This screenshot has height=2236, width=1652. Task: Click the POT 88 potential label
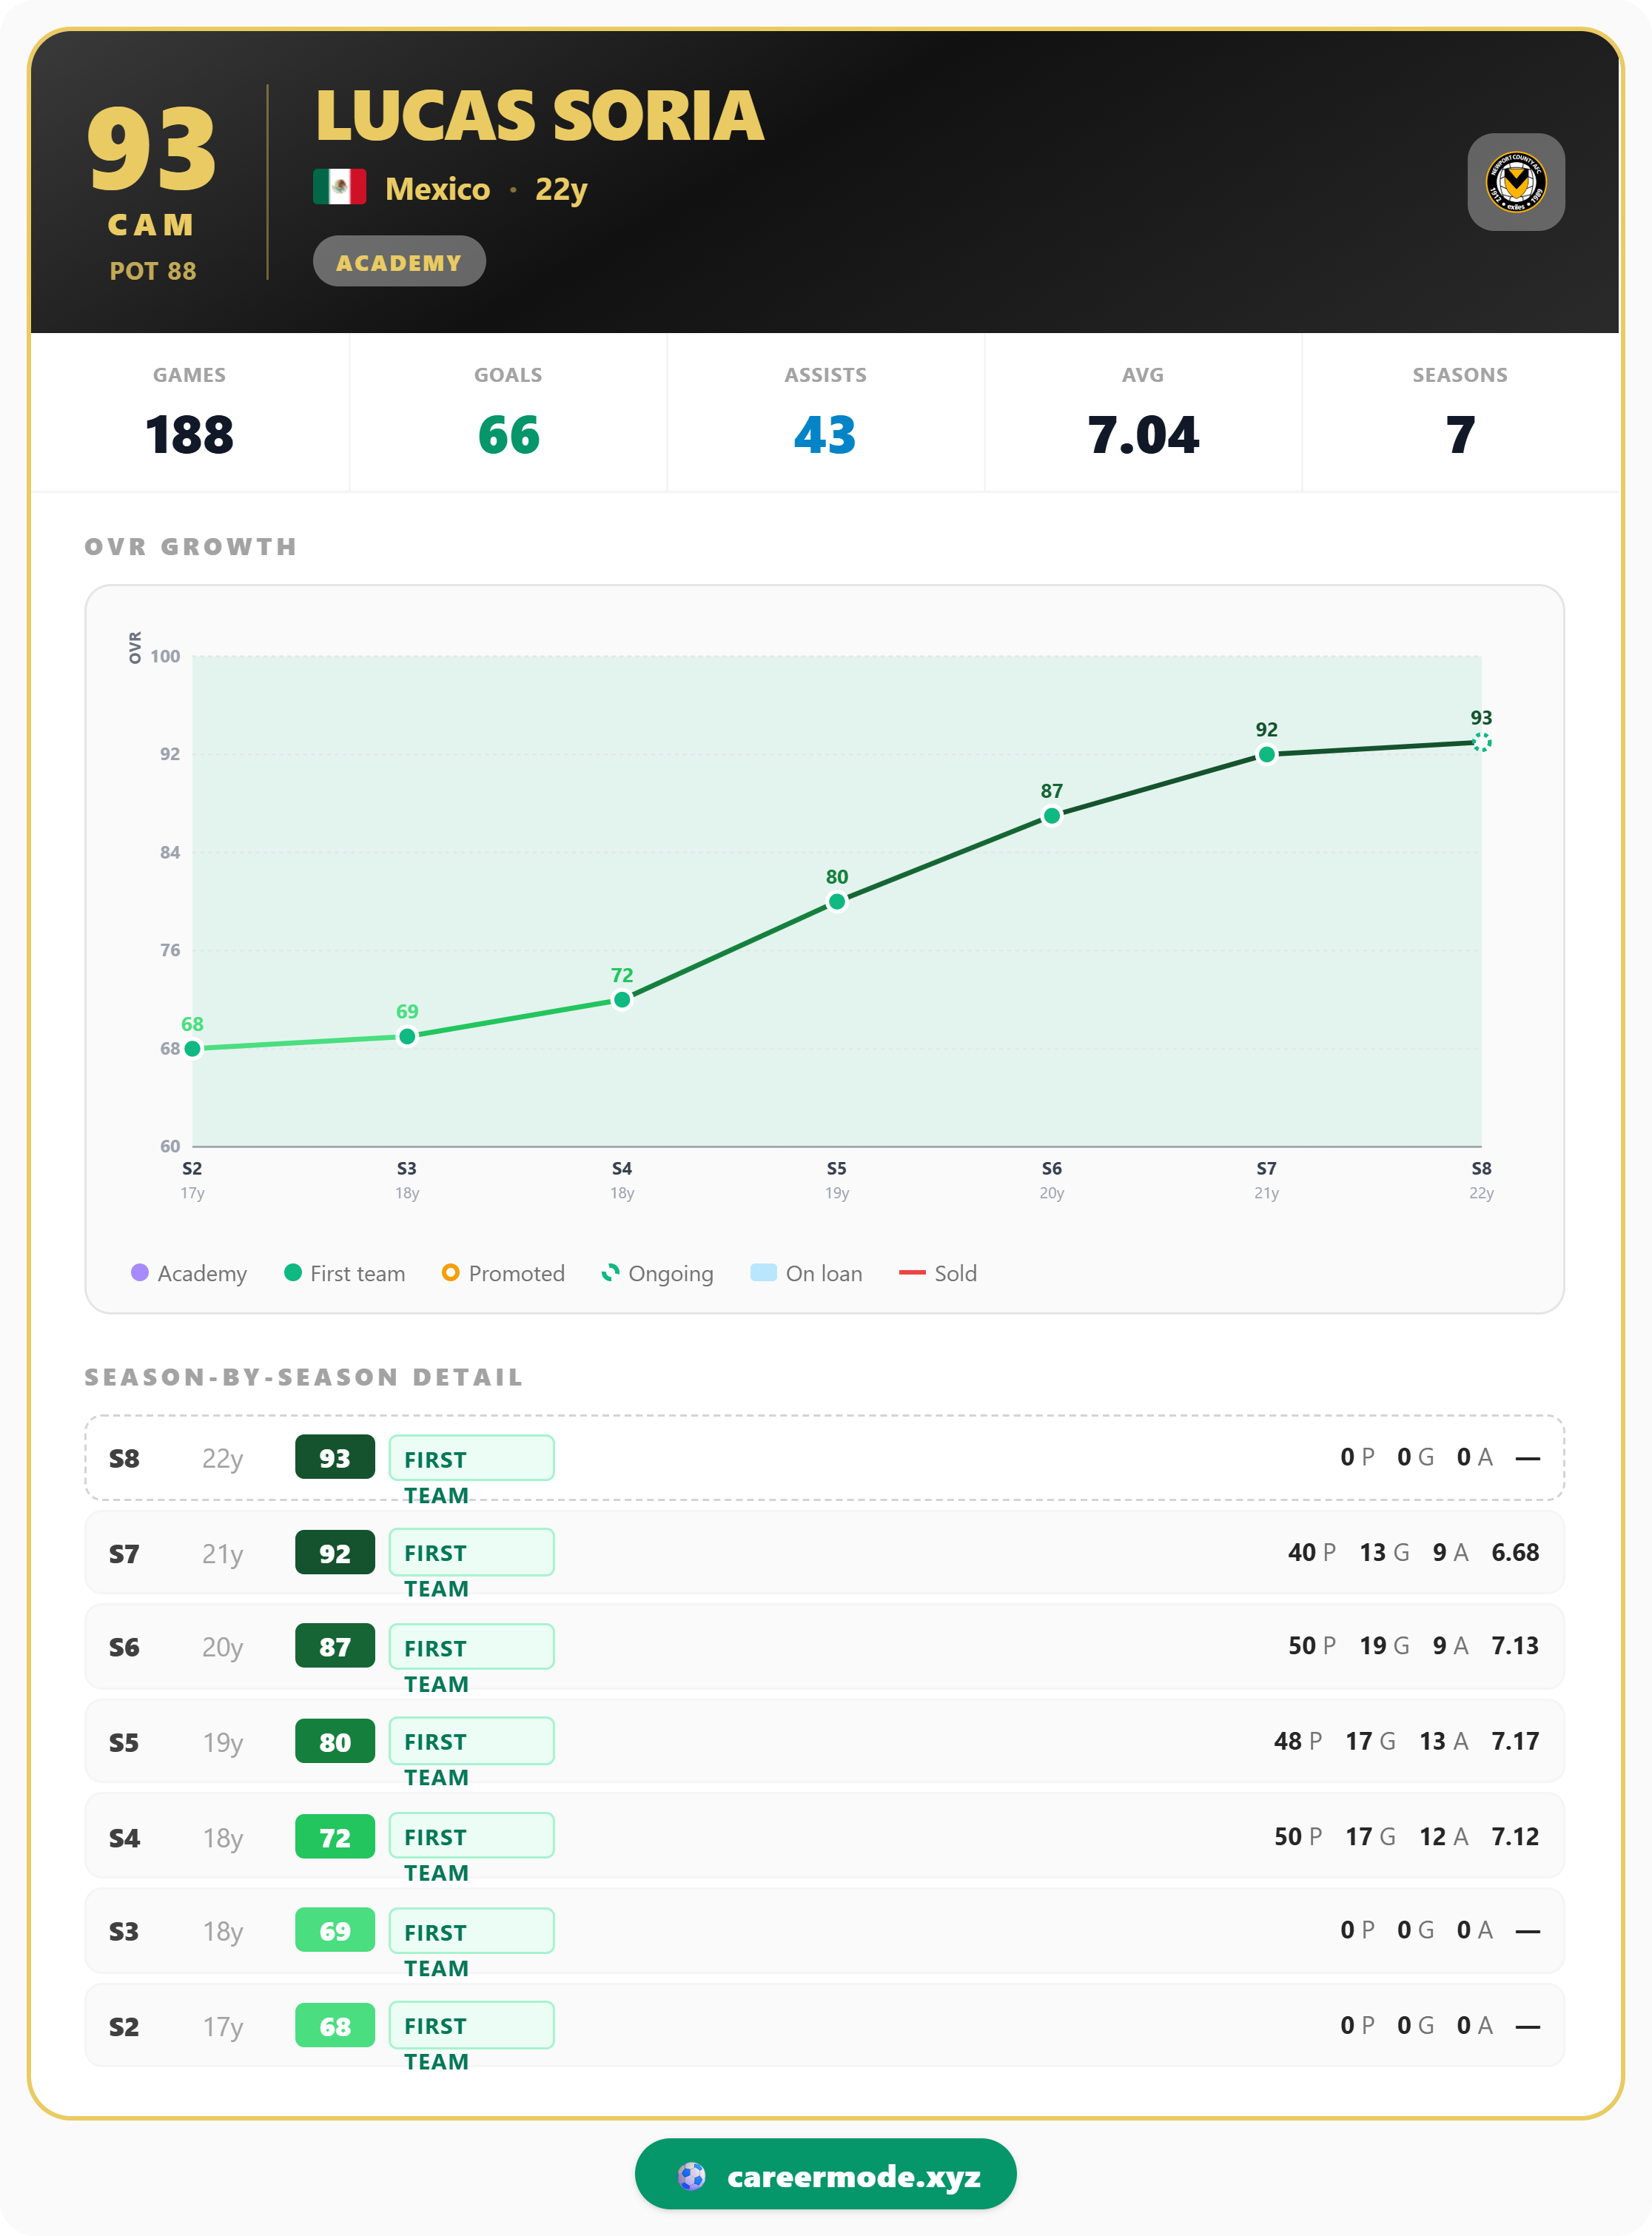pos(153,271)
